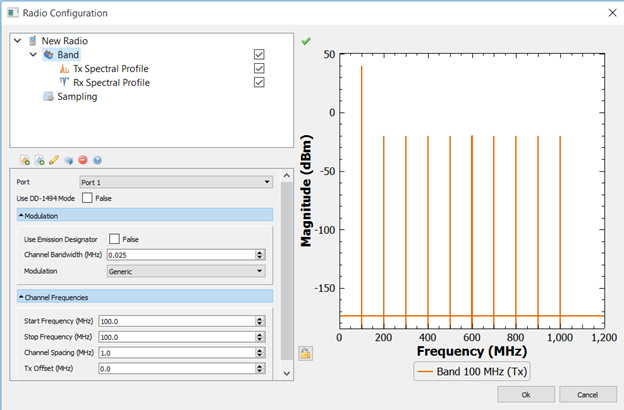
Task: Enable Use Emission Designator checkbox
Action: (114, 239)
